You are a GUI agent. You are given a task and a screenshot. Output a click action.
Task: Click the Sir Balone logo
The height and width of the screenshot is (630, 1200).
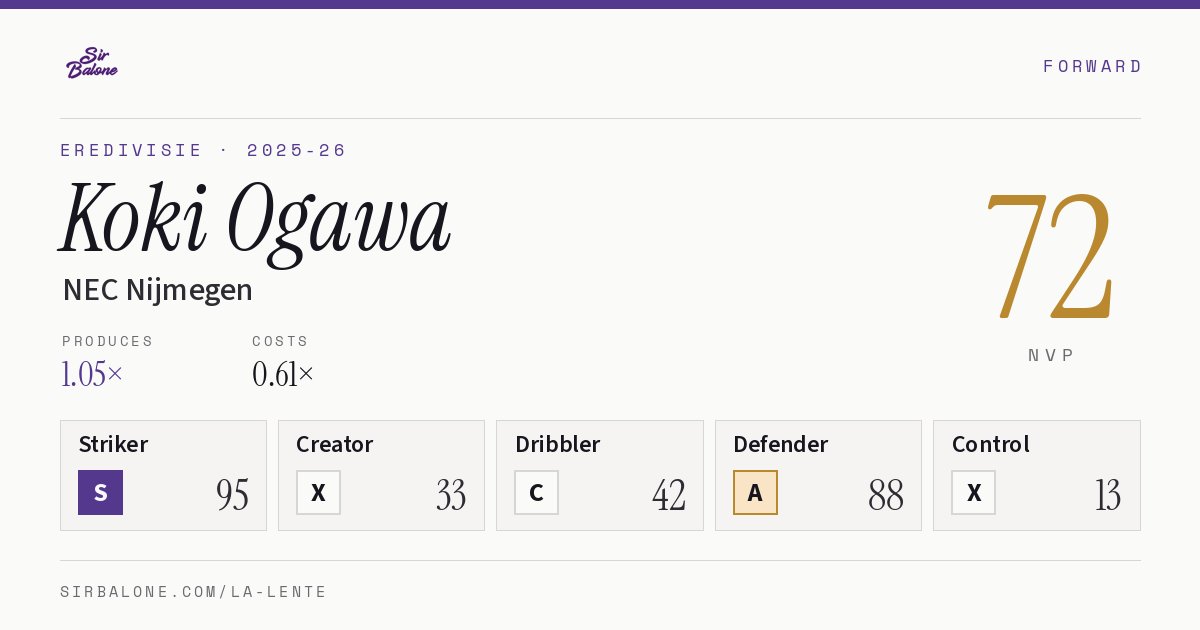click(91, 63)
